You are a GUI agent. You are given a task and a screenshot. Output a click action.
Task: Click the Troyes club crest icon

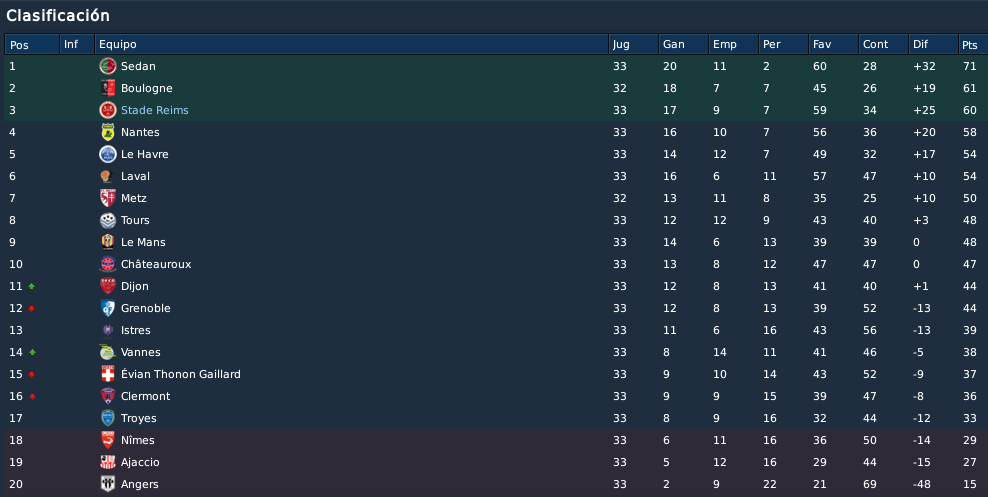tap(108, 418)
